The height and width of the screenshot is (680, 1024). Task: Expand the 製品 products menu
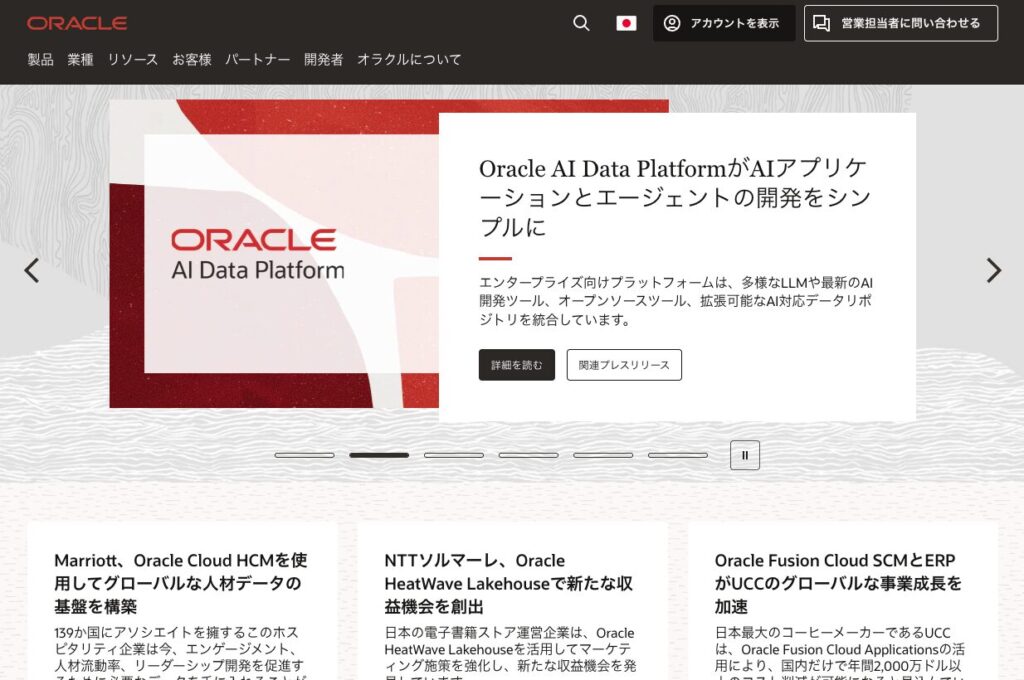[40, 60]
